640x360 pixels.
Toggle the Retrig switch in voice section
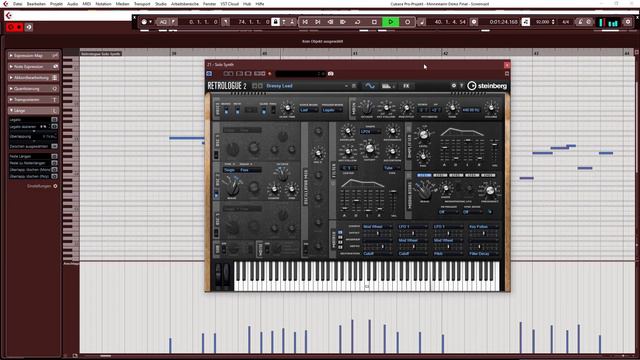pos(237,111)
